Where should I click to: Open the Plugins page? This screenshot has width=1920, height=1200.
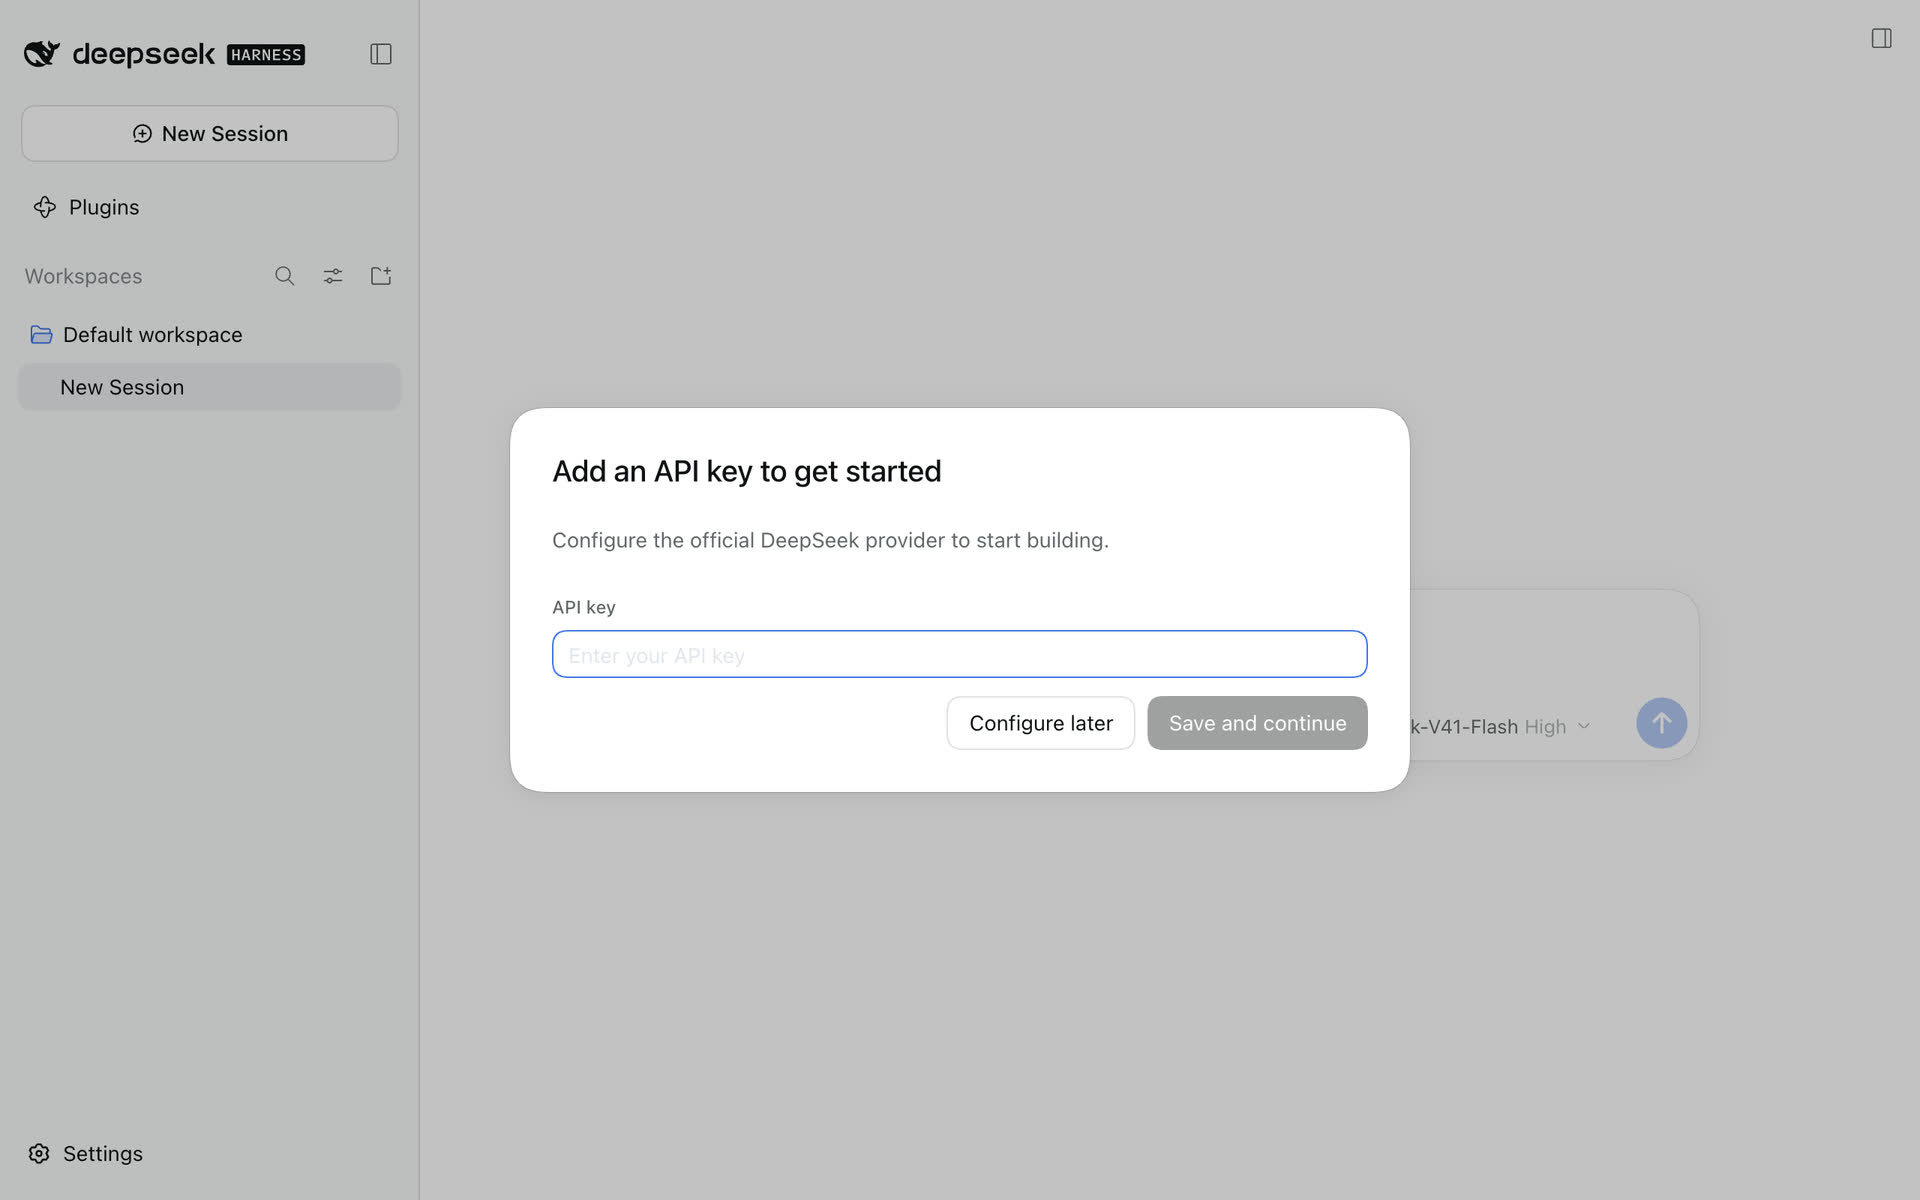click(x=86, y=207)
